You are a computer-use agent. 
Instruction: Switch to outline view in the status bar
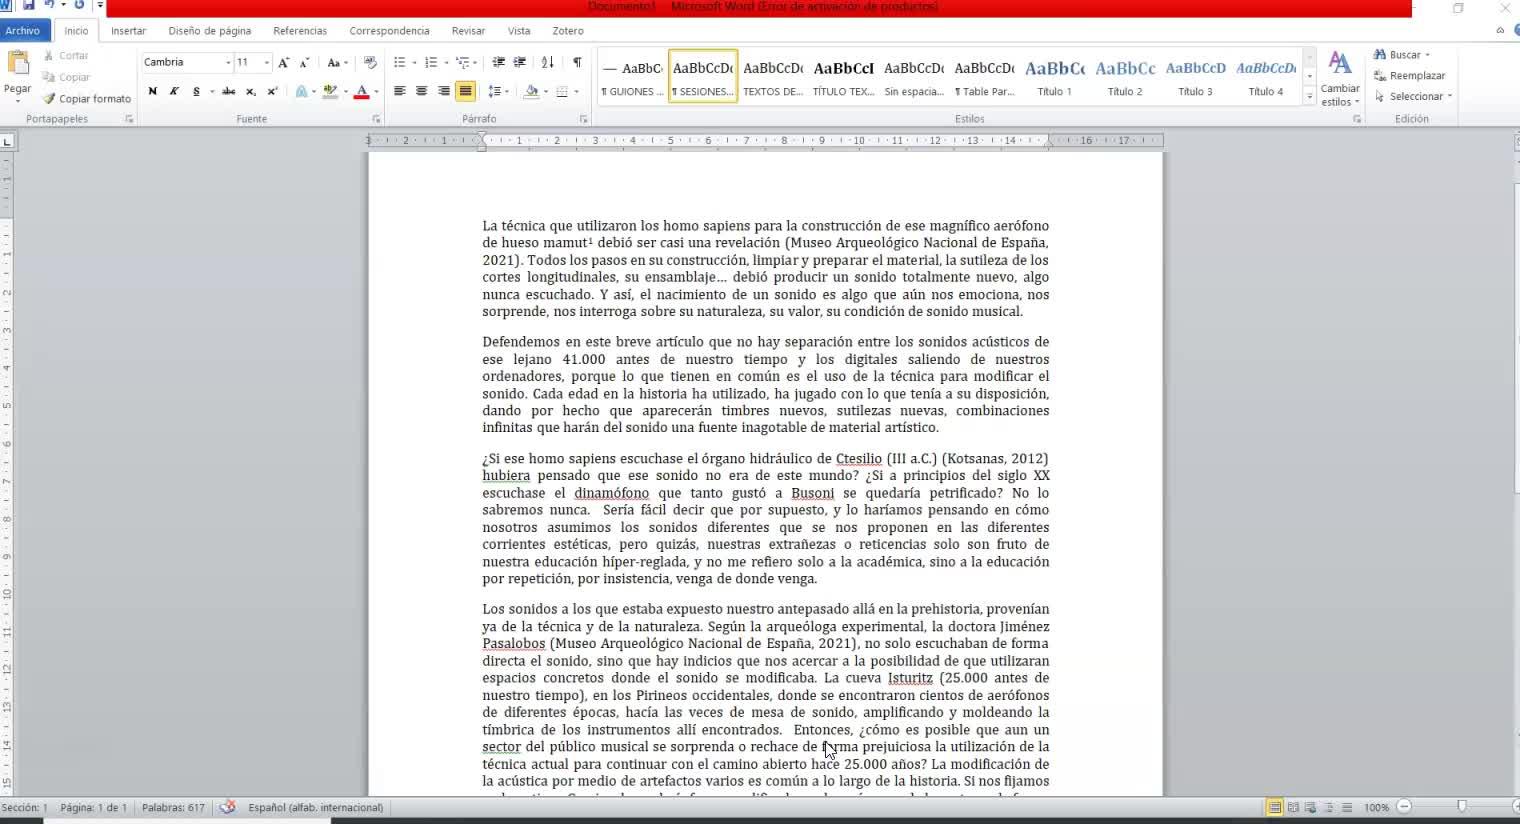(x=1329, y=807)
